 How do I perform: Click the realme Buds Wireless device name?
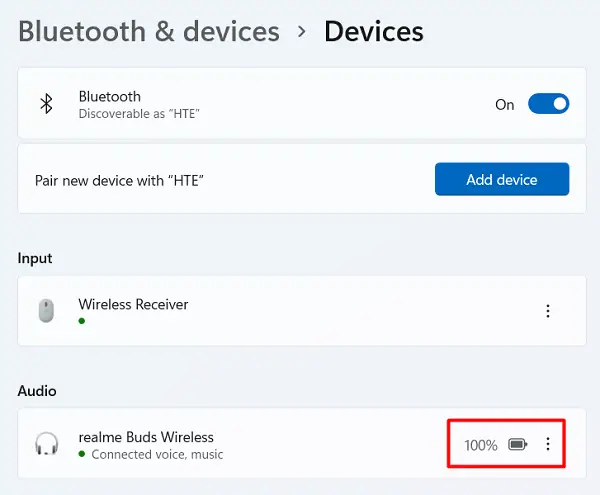[146, 437]
